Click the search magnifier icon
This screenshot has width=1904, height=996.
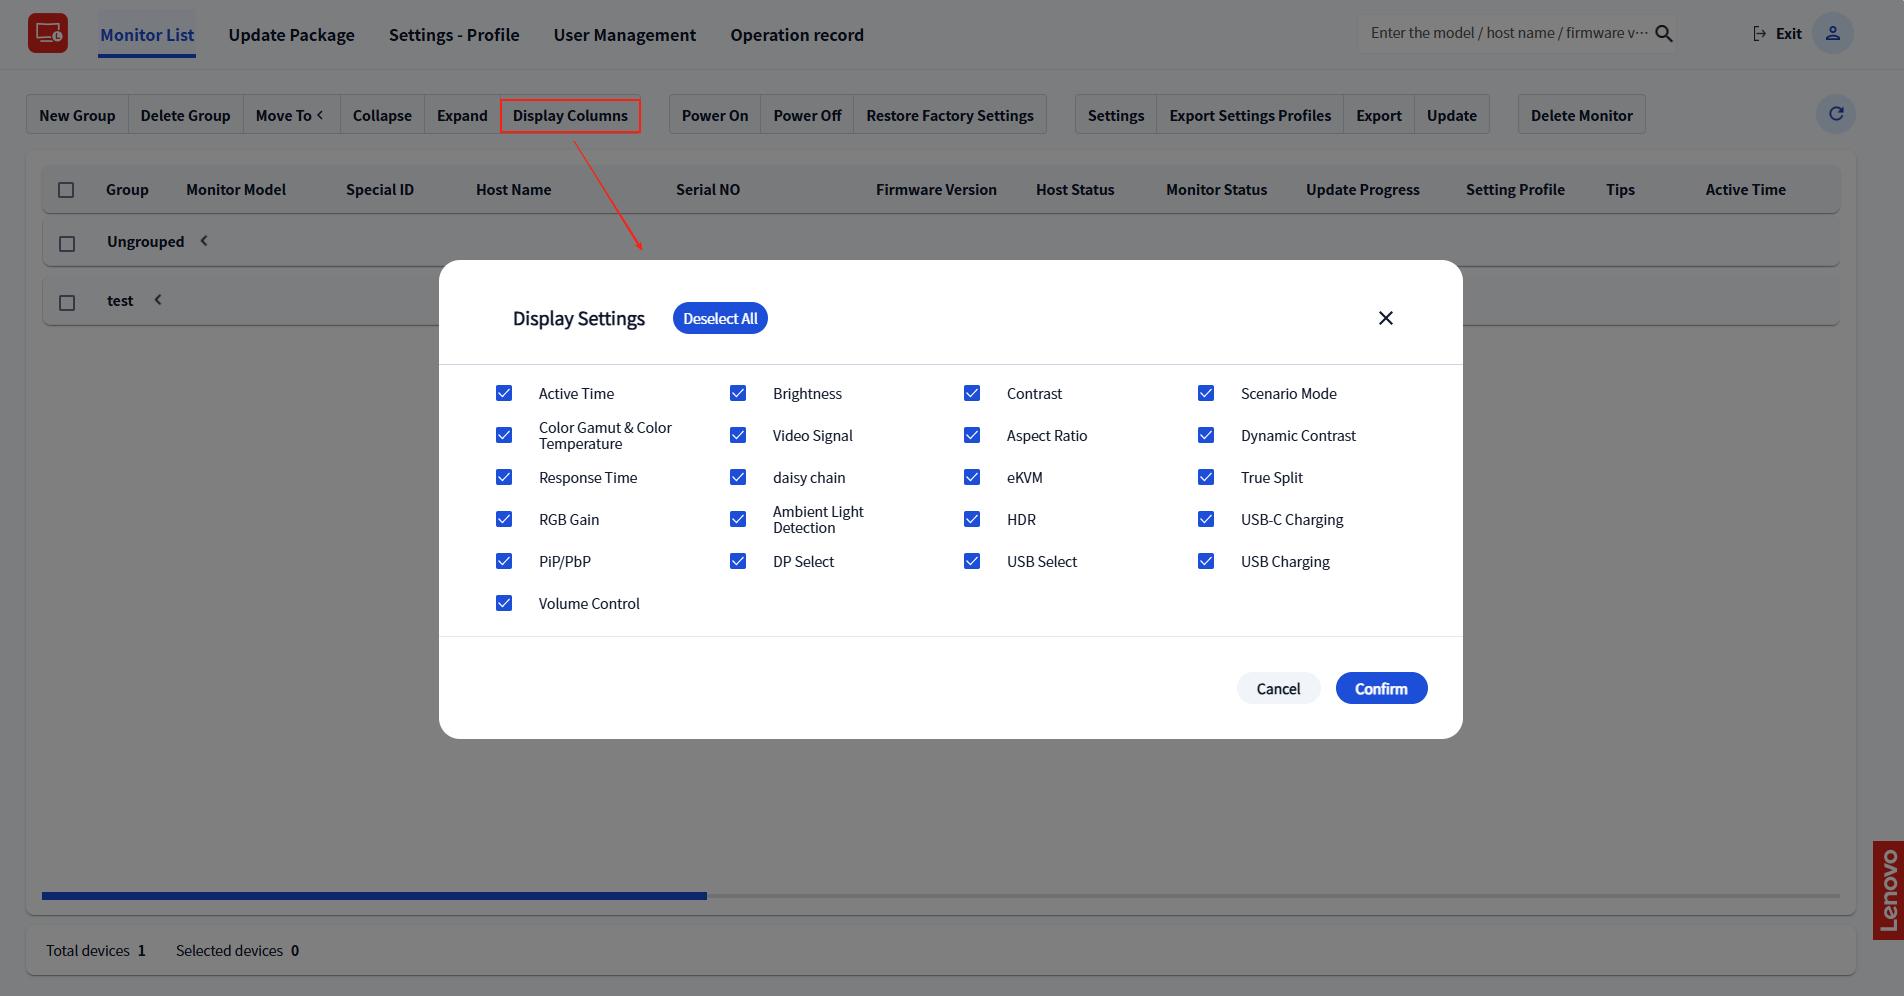coord(1664,34)
